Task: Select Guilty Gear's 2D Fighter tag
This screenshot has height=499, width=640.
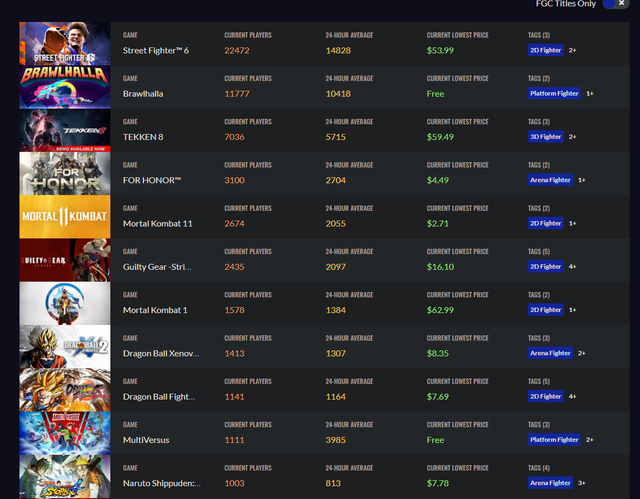Action: (x=546, y=266)
